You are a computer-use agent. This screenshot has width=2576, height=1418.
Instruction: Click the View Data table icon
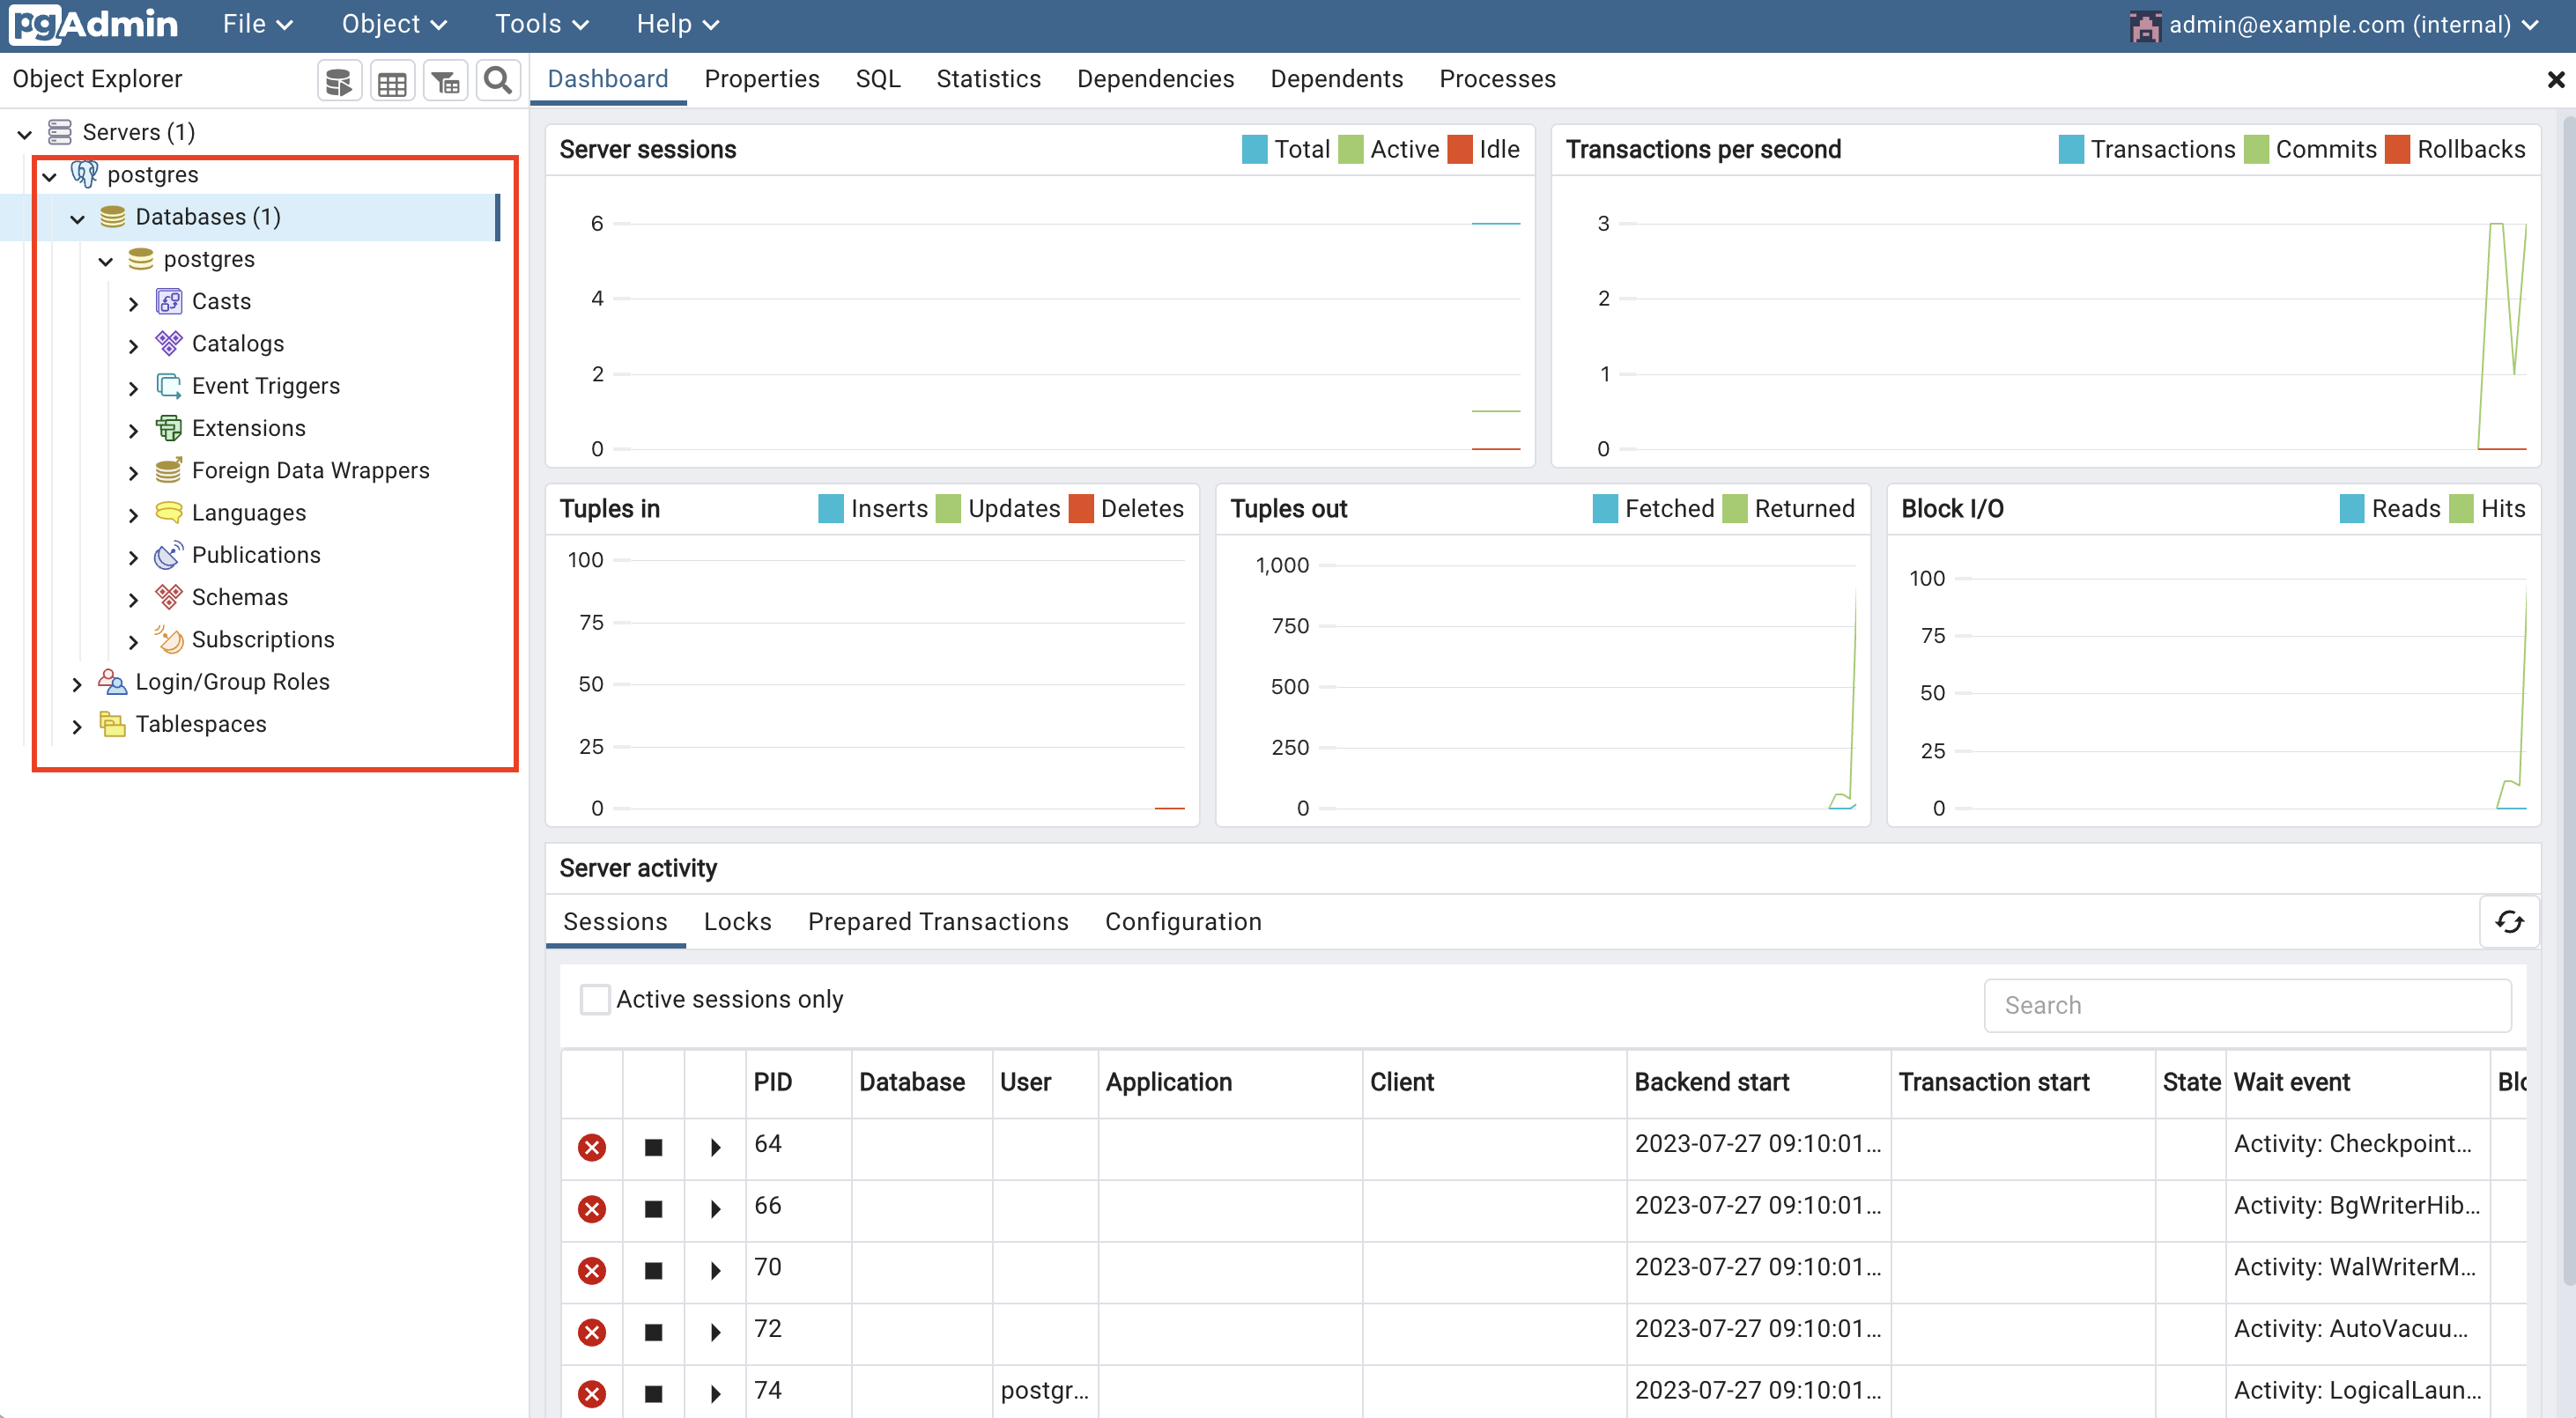(392, 80)
